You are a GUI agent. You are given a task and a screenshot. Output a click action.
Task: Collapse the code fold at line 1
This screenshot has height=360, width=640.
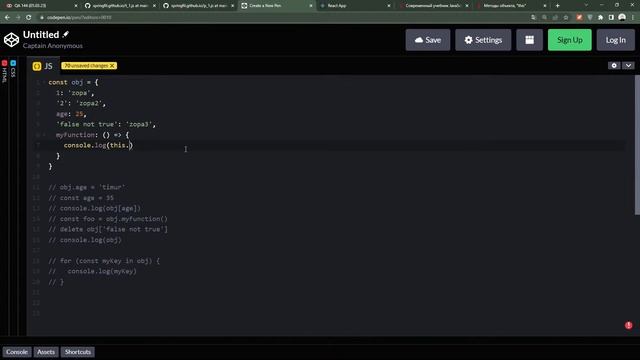pos(44,82)
